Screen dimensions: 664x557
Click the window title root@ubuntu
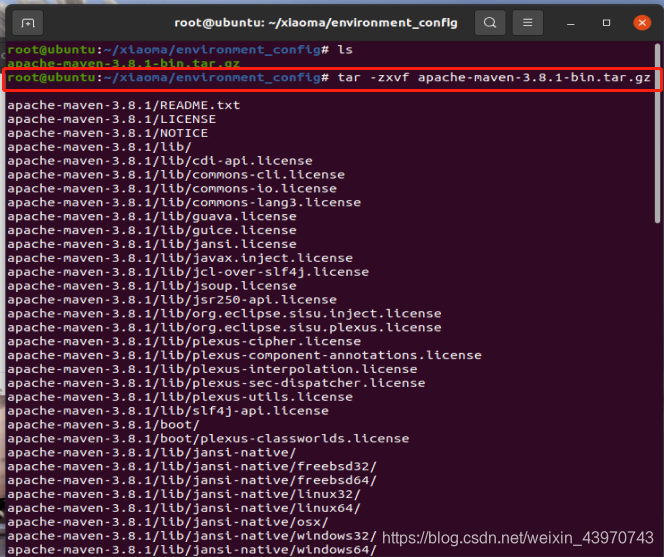pyautogui.click(x=316, y=22)
